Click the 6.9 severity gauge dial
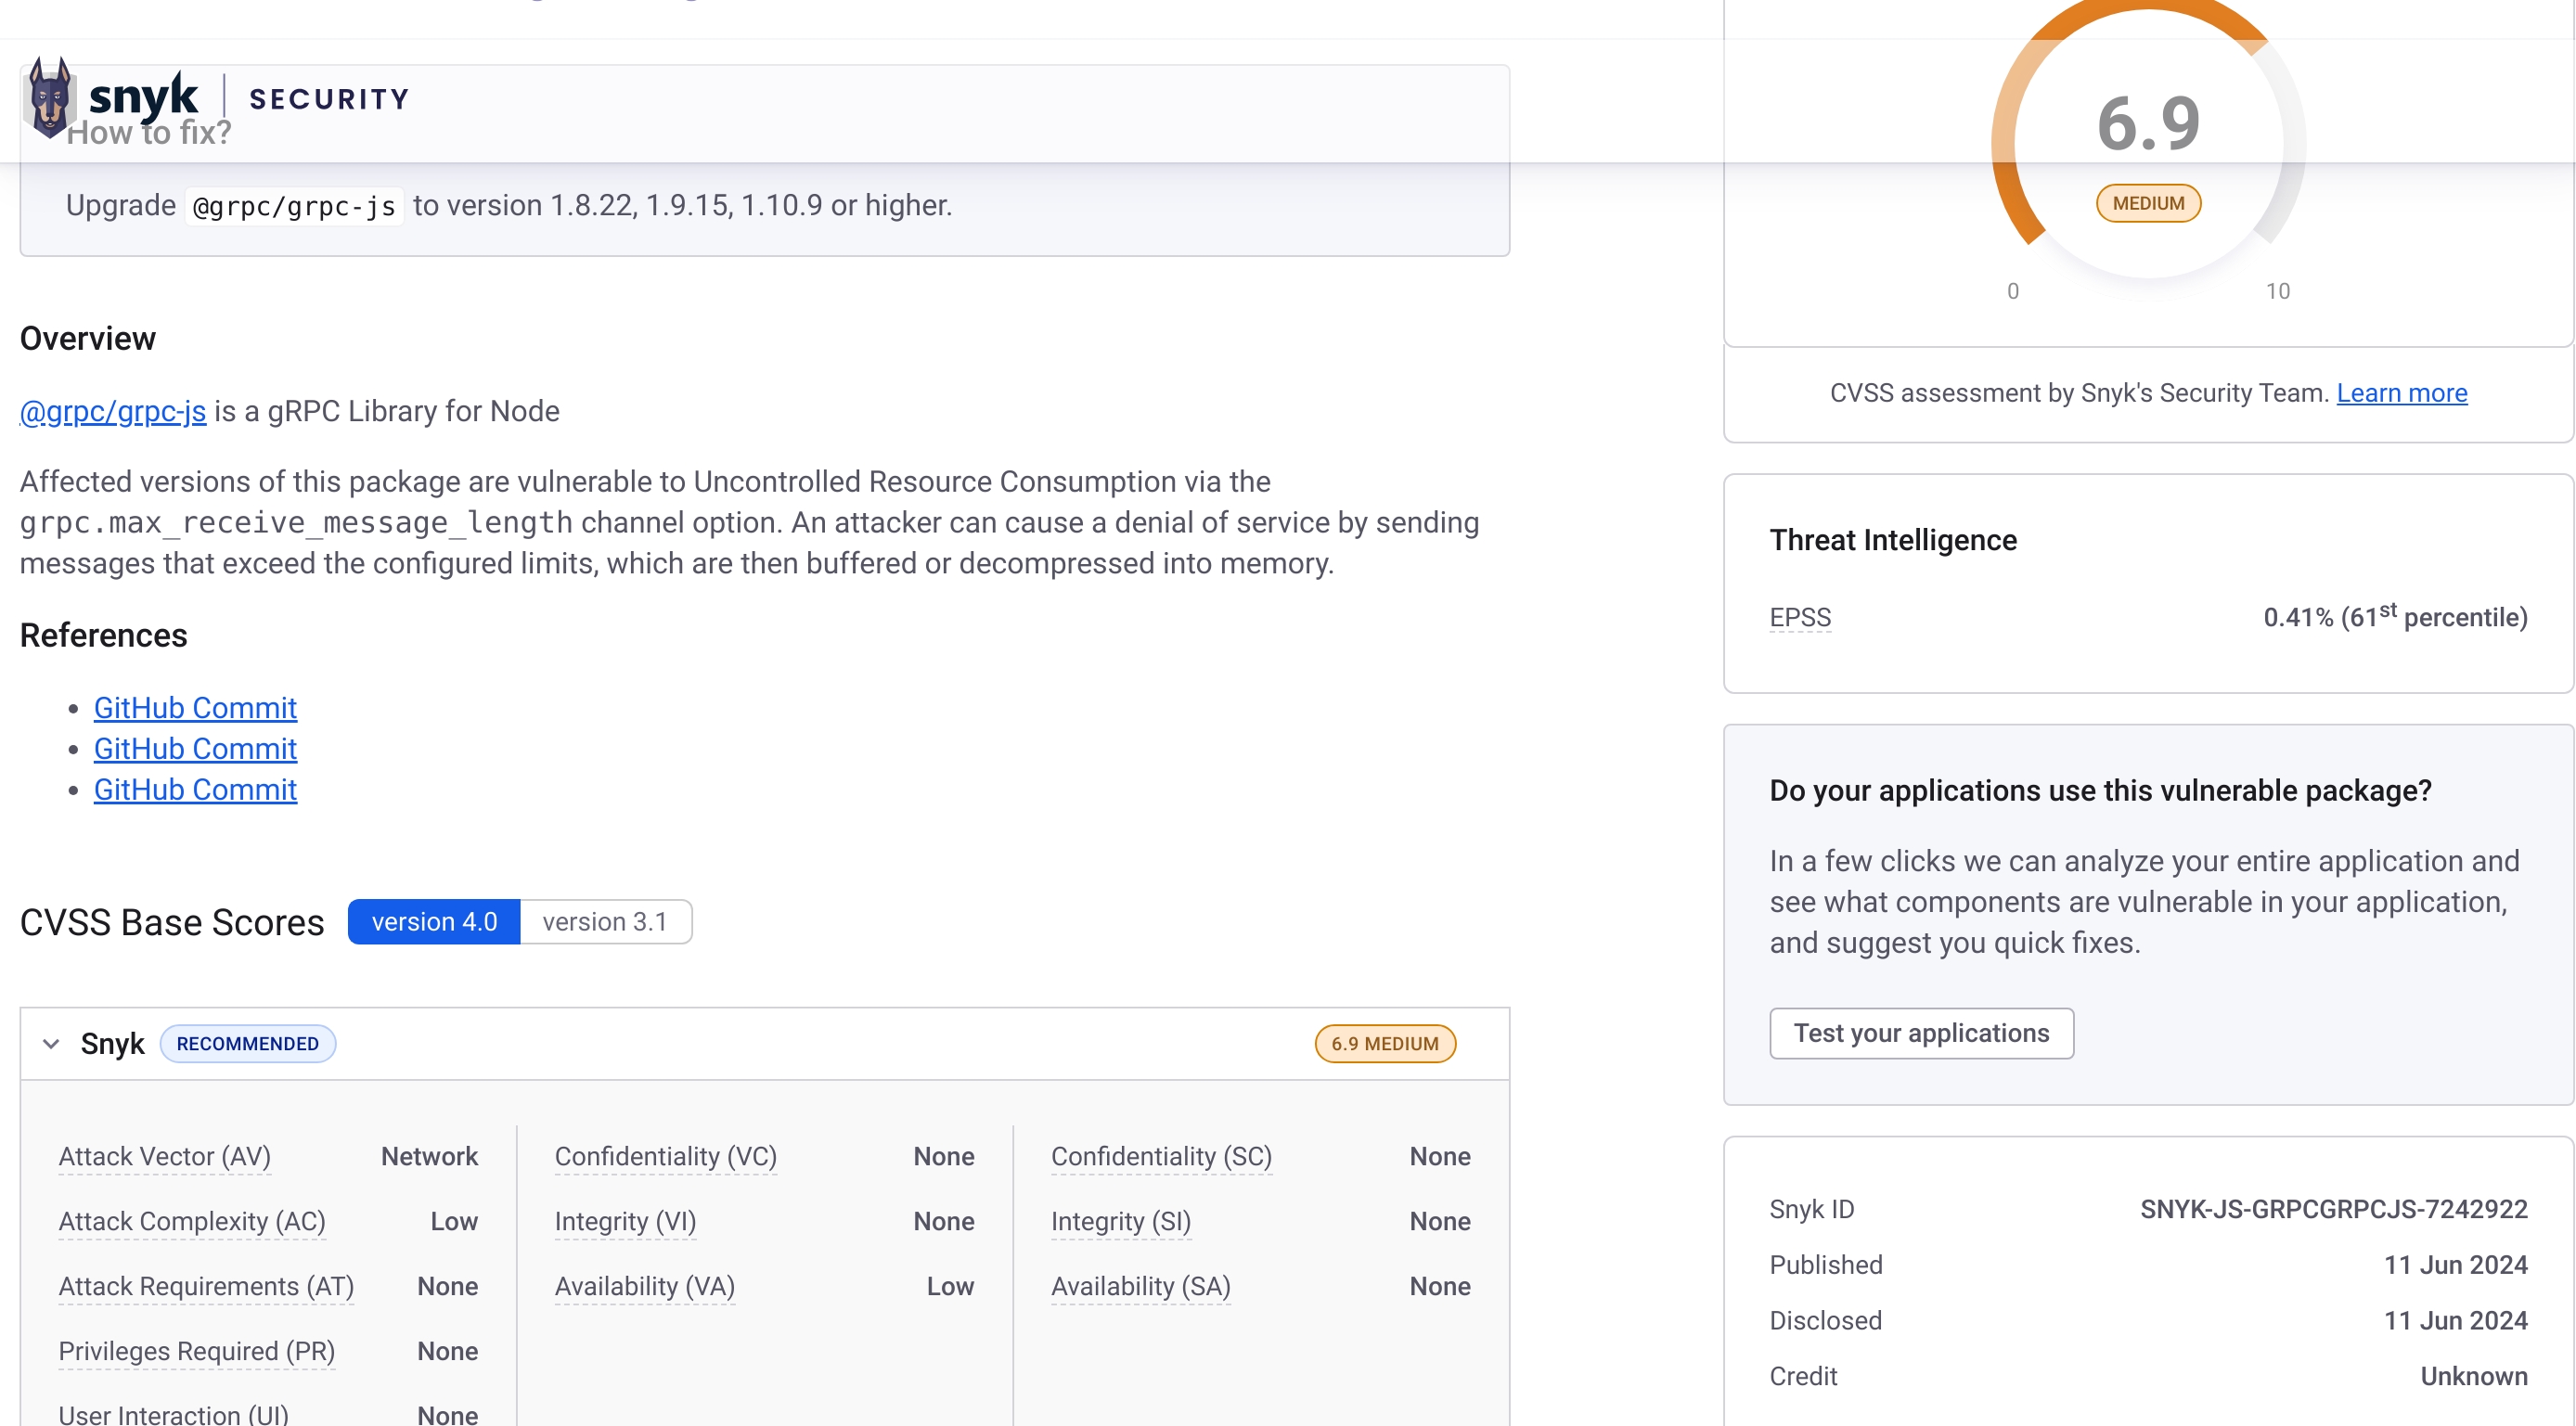 (x=2148, y=140)
